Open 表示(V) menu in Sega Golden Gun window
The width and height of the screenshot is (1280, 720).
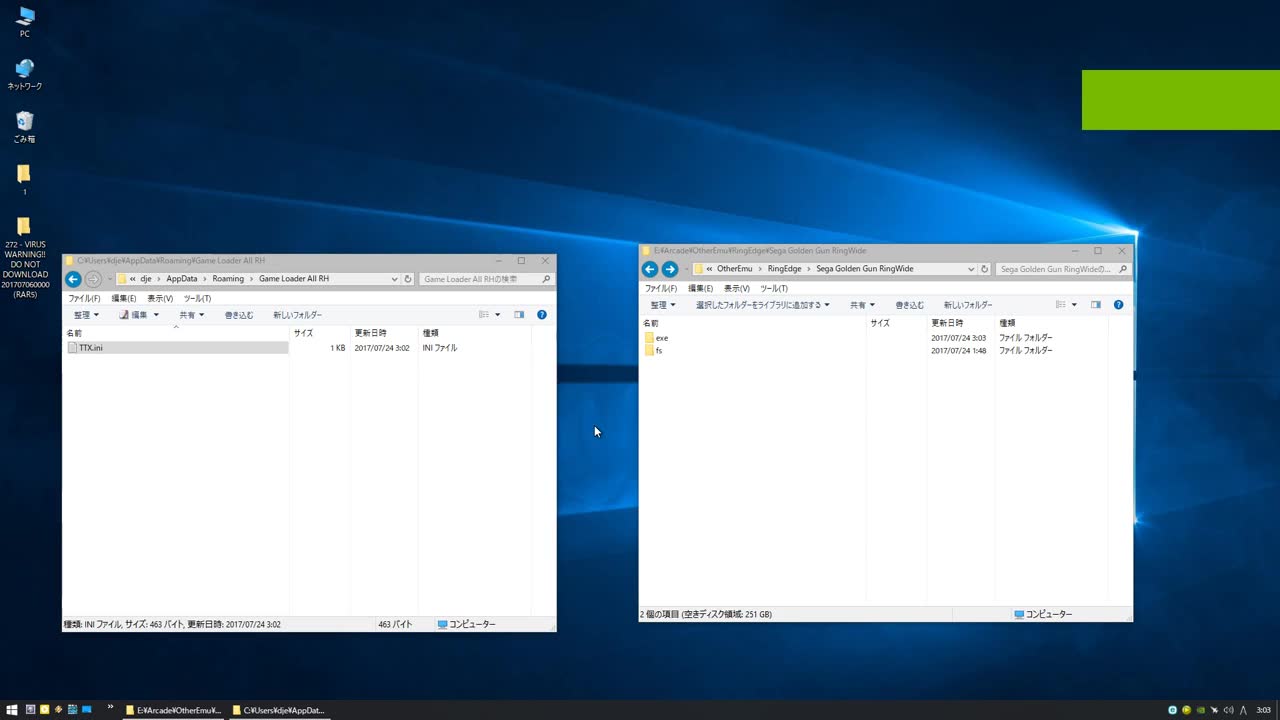click(x=737, y=288)
